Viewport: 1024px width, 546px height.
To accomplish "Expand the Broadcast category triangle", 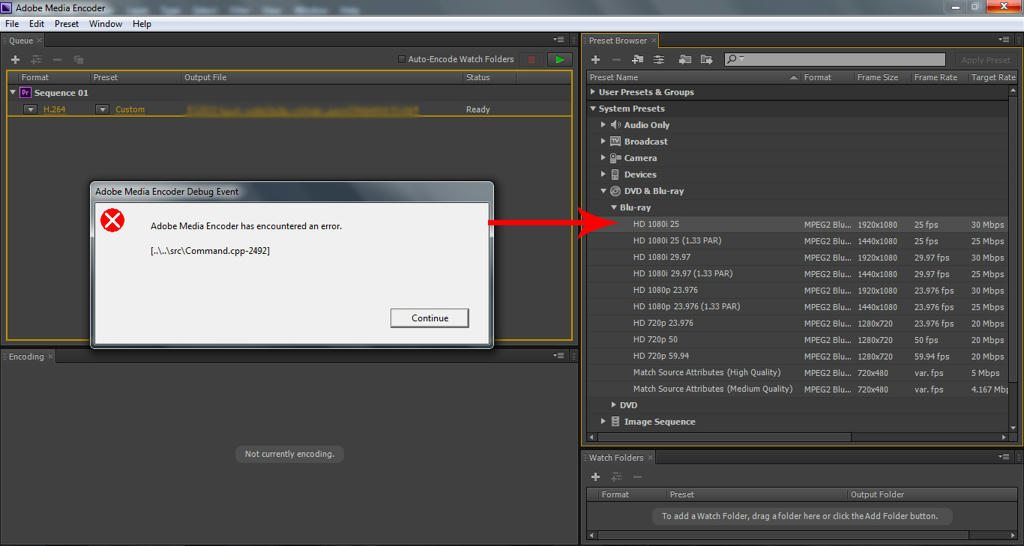I will pyautogui.click(x=603, y=141).
